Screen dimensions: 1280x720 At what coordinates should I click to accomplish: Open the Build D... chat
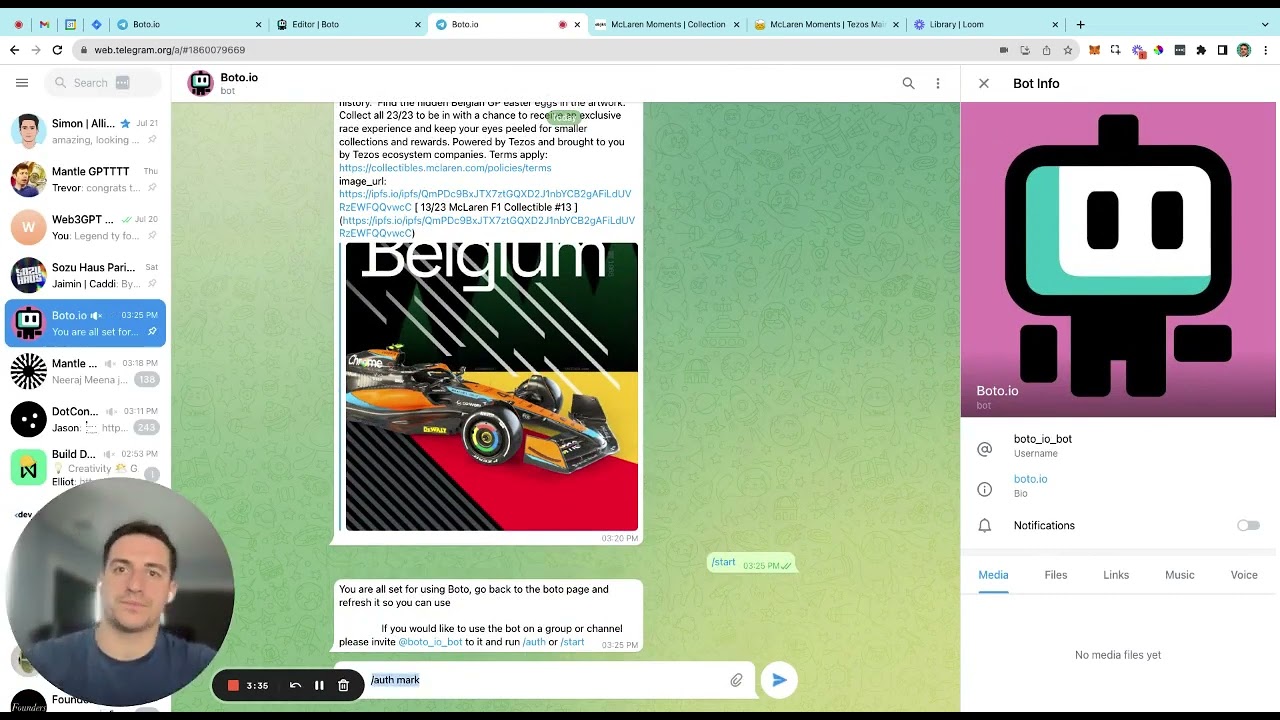[85, 466]
